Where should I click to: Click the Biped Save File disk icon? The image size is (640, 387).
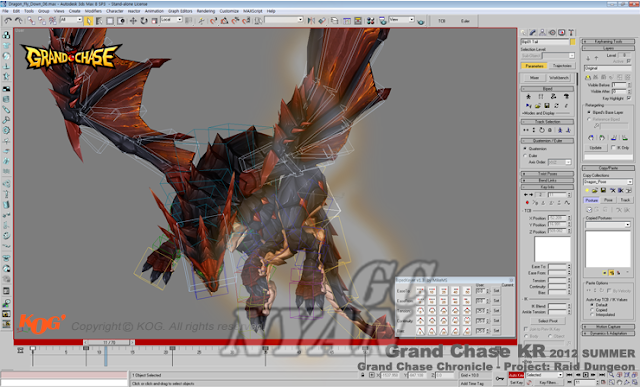point(547,106)
